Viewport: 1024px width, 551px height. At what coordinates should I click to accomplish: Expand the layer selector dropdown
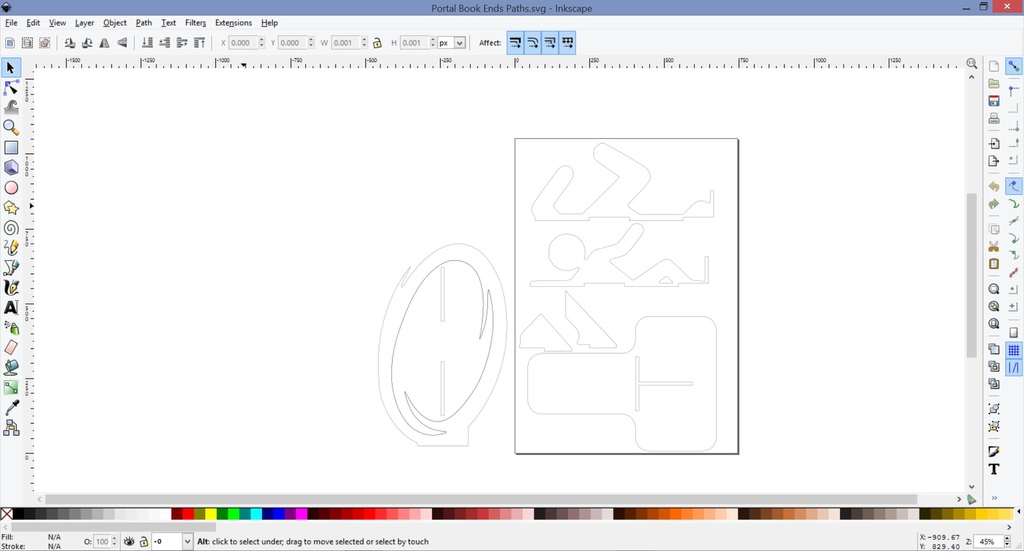tap(187, 541)
